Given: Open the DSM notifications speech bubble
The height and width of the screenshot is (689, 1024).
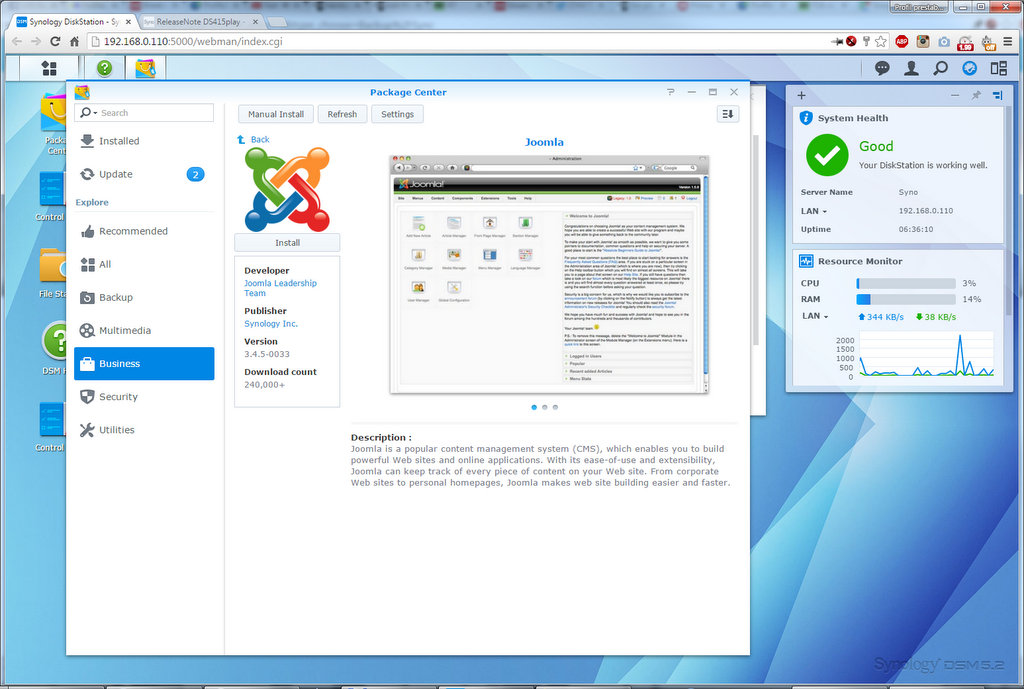Looking at the screenshot, I should click(x=882, y=68).
